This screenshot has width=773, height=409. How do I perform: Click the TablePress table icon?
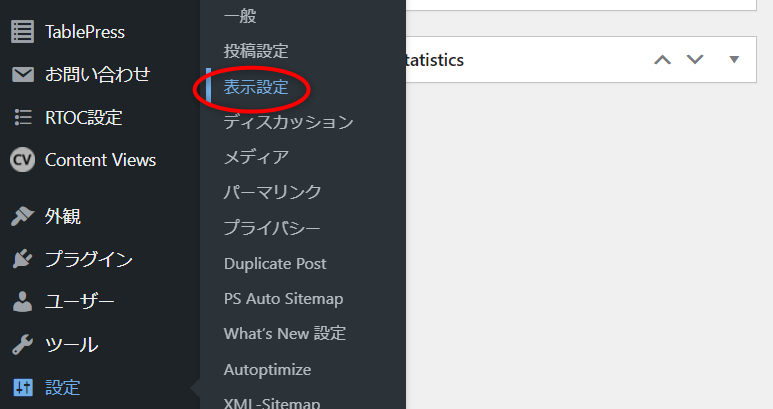[x=23, y=32]
